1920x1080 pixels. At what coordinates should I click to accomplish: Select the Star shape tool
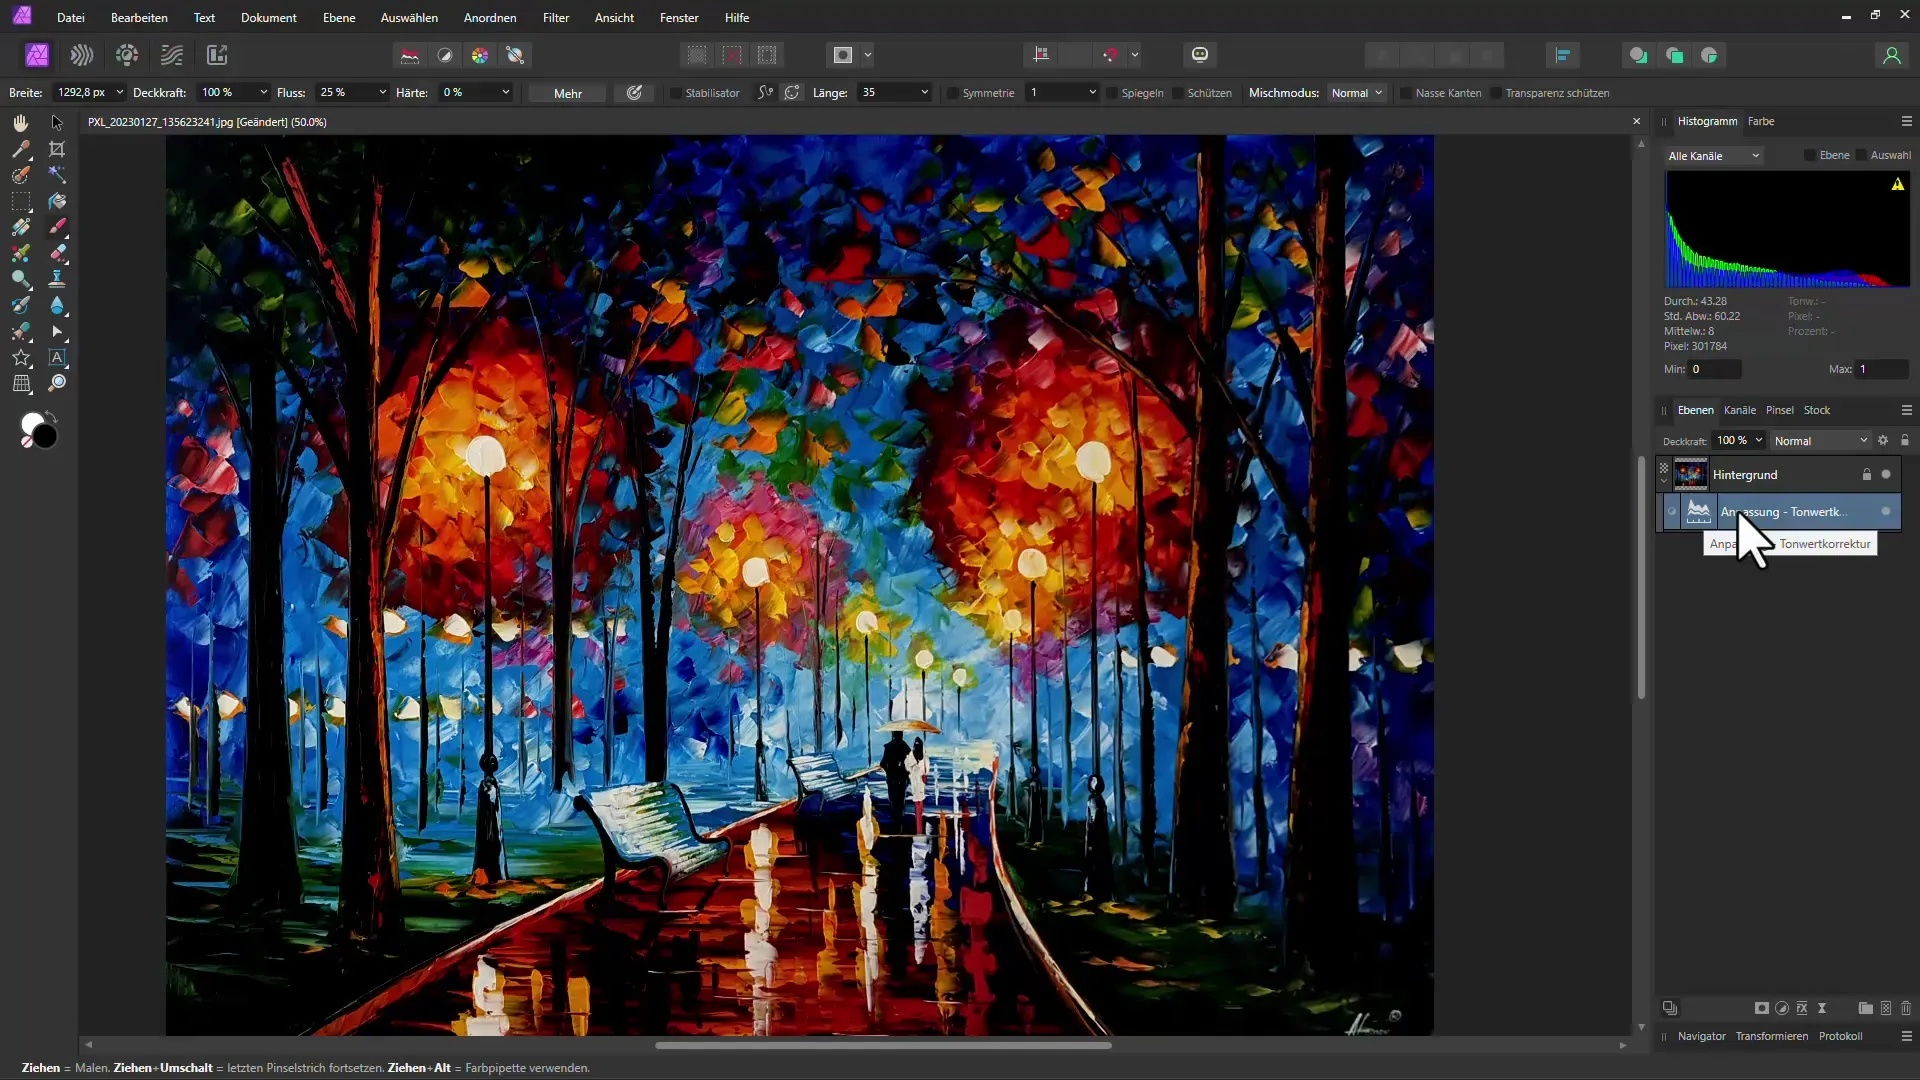pyautogui.click(x=20, y=357)
